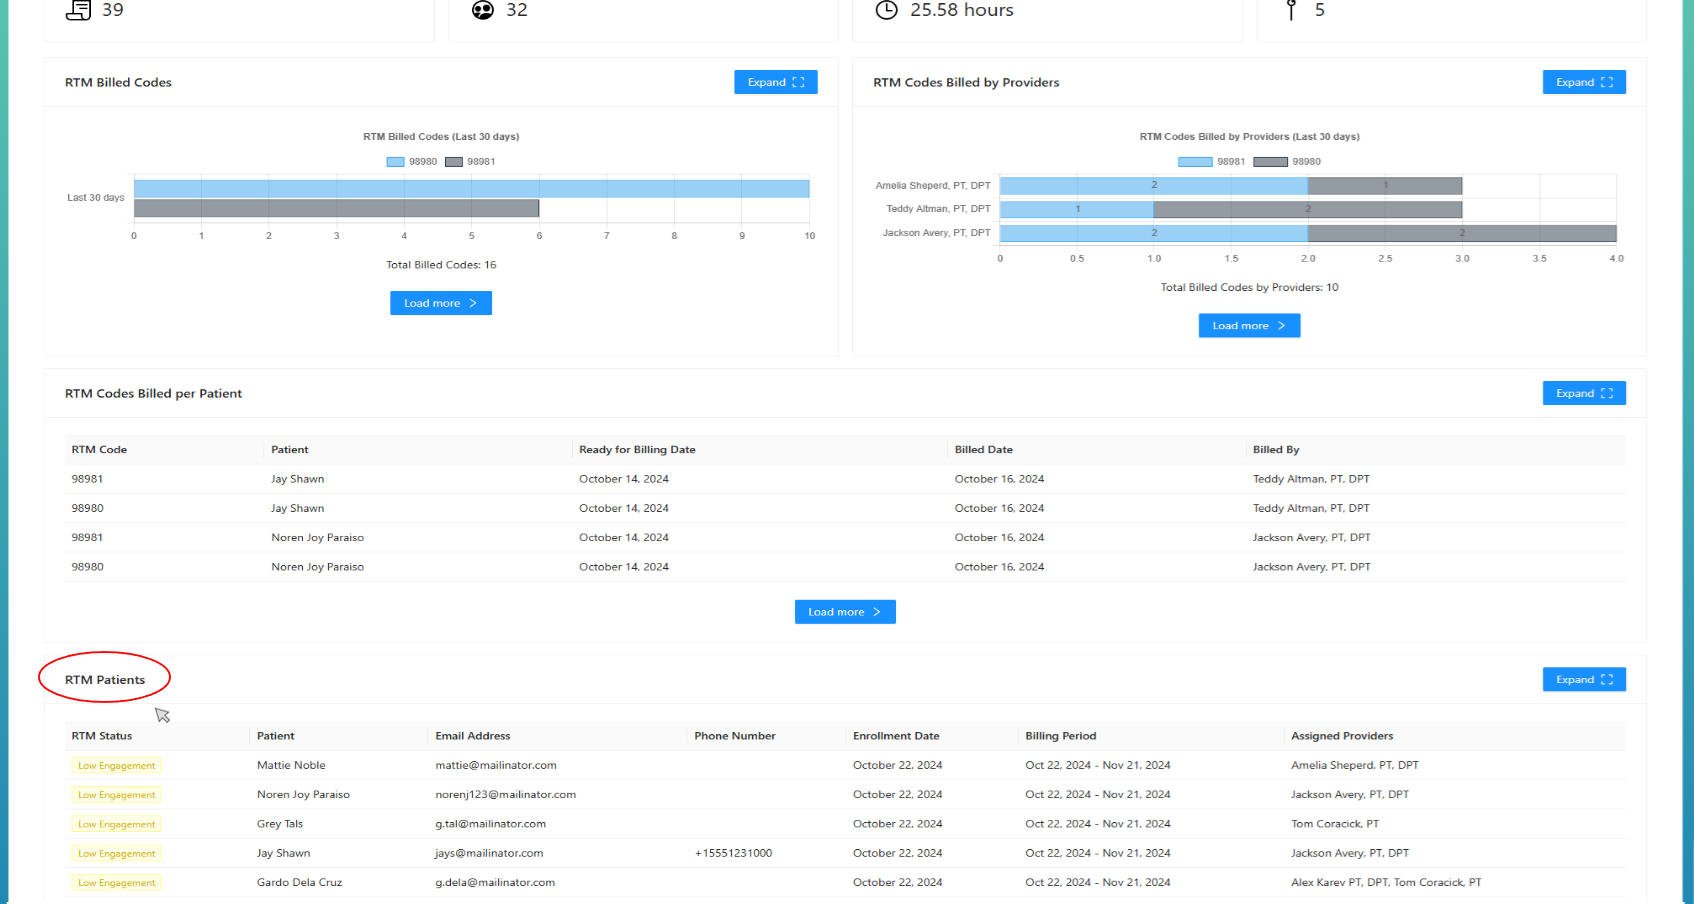Click the people icon beside 32

[483, 10]
